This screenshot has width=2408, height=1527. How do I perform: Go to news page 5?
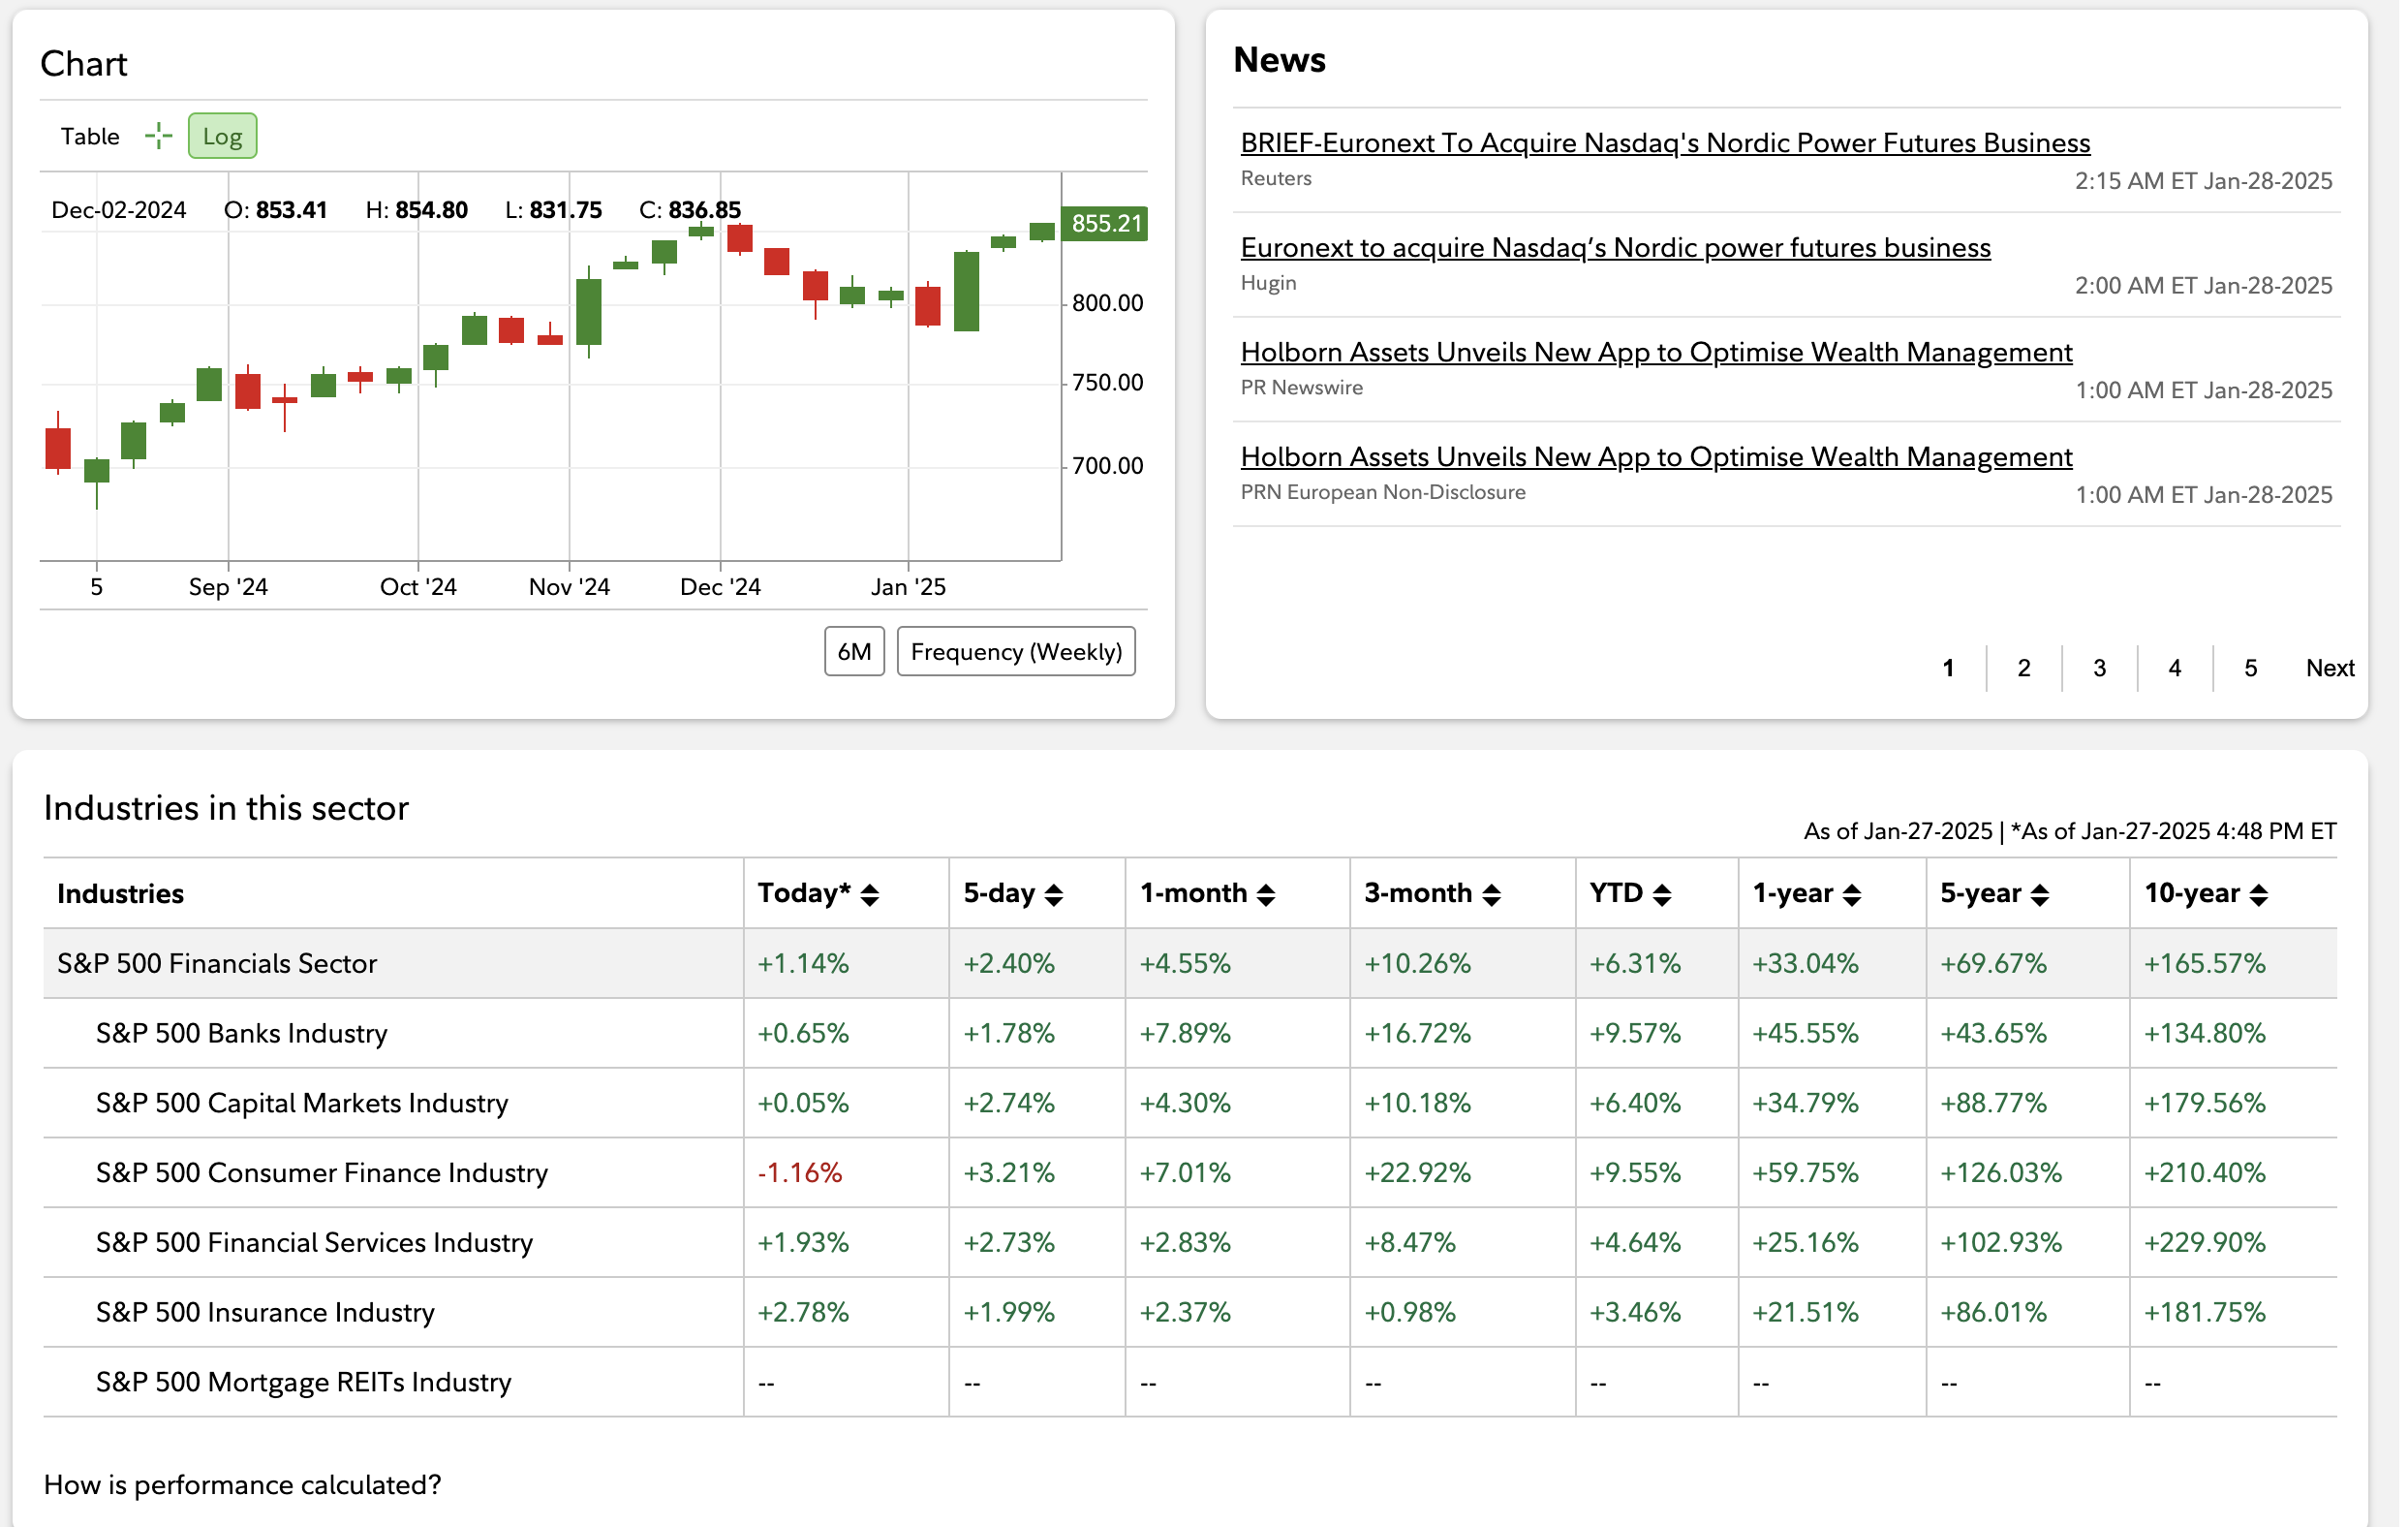2252,668
